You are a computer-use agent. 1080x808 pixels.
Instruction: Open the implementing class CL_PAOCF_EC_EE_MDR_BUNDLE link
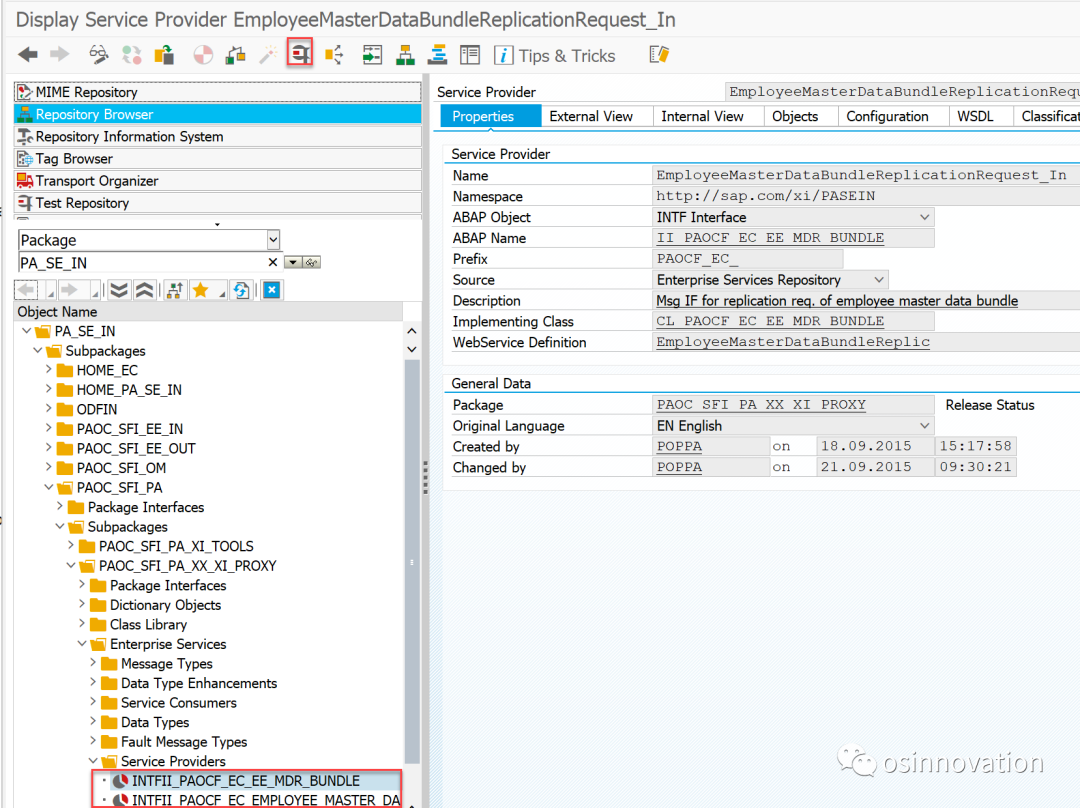(769, 322)
